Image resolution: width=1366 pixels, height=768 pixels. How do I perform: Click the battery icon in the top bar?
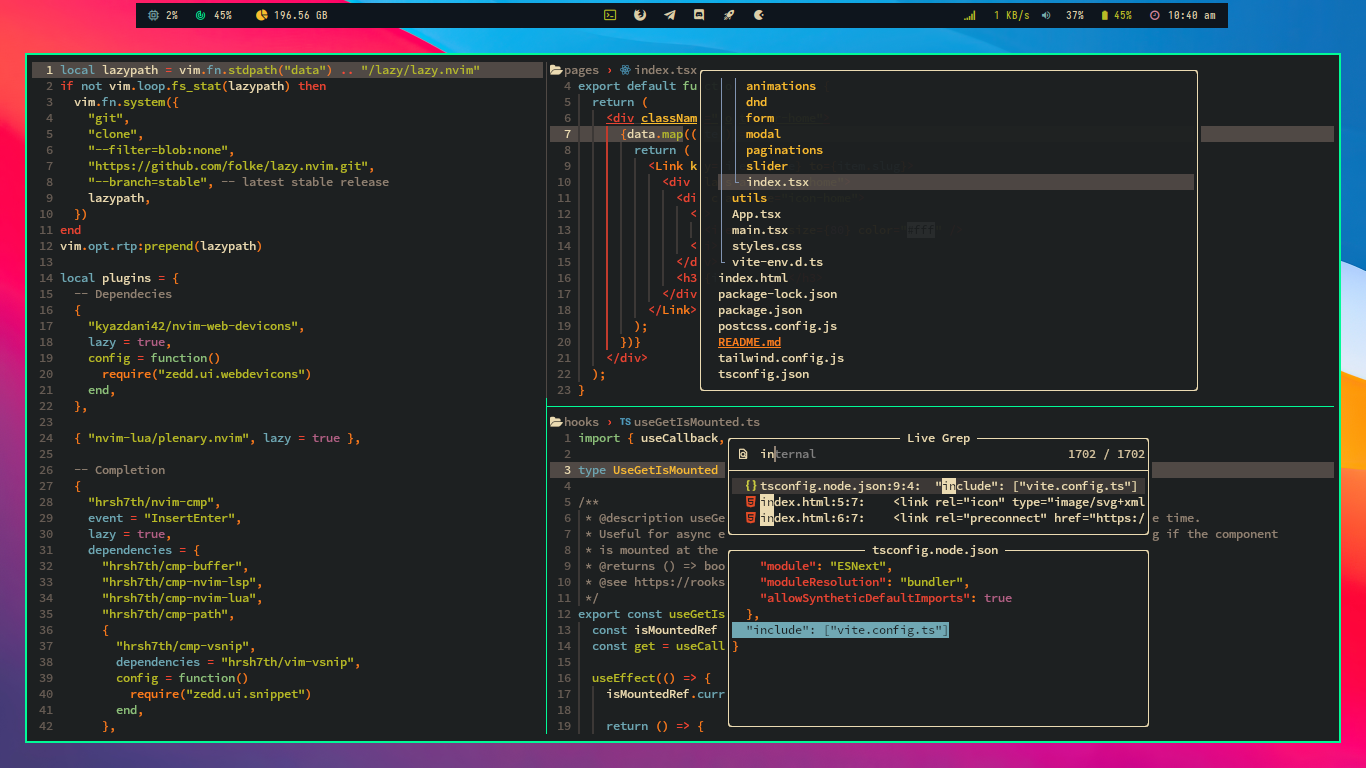point(1104,15)
